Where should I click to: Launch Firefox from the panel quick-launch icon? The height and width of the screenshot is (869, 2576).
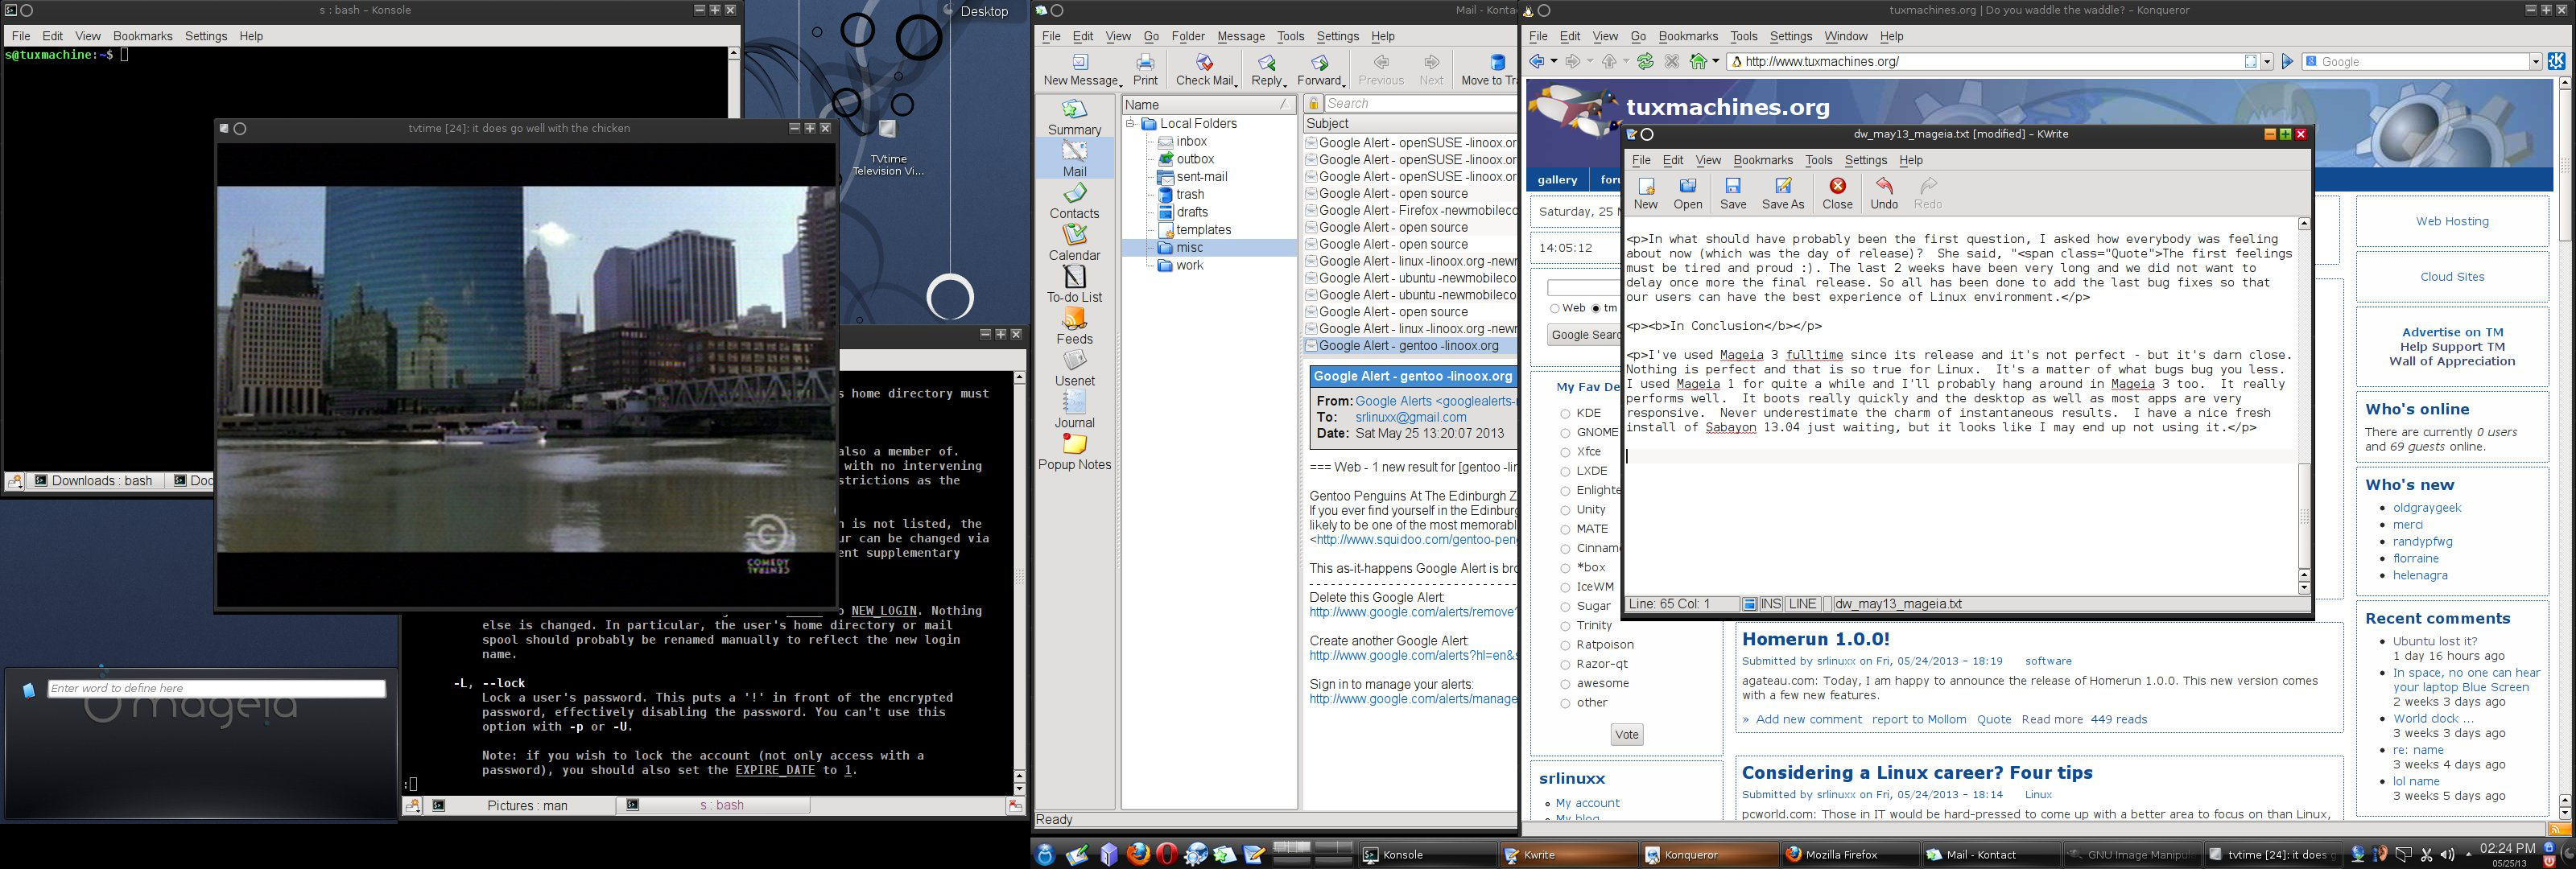(1138, 854)
